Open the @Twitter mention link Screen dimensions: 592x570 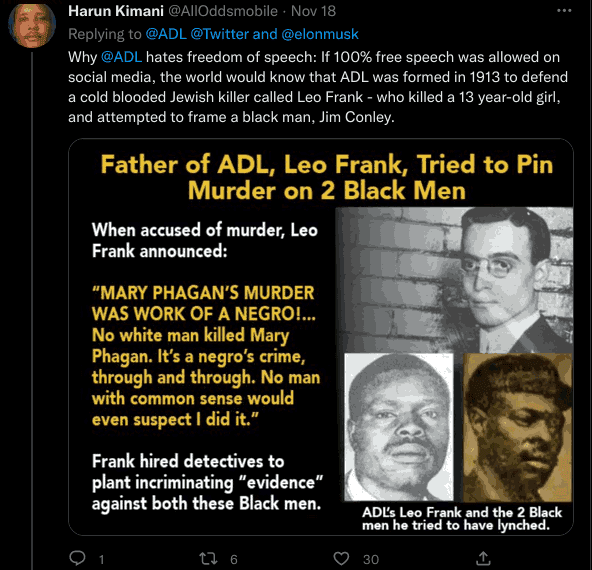pos(220,34)
